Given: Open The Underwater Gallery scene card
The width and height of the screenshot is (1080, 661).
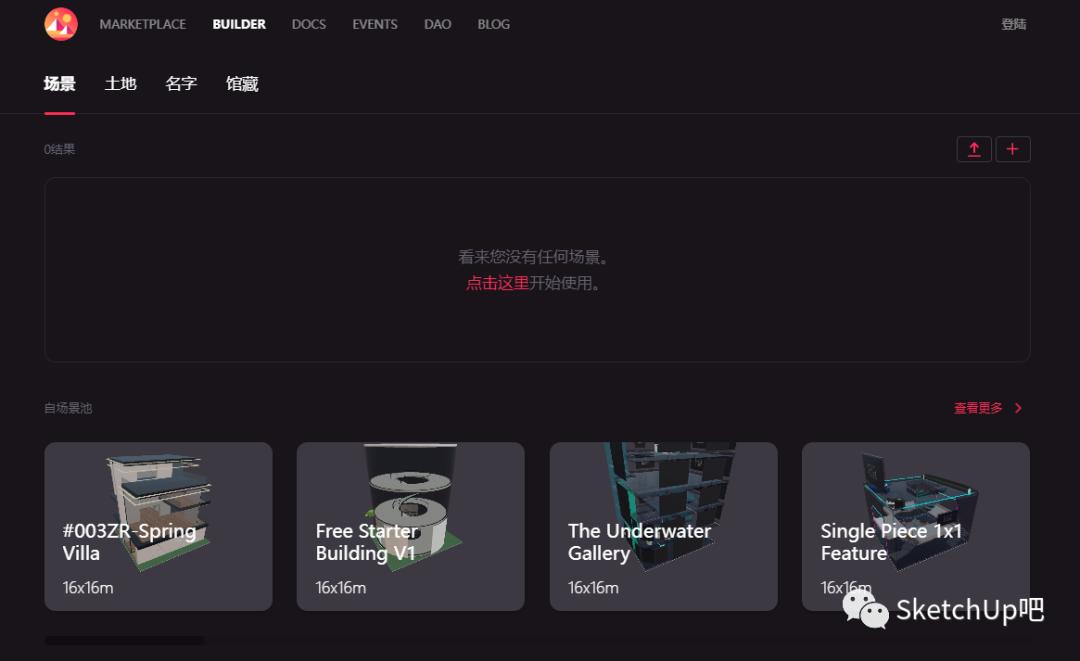Looking at the screenshot, I should pos(663,526).
